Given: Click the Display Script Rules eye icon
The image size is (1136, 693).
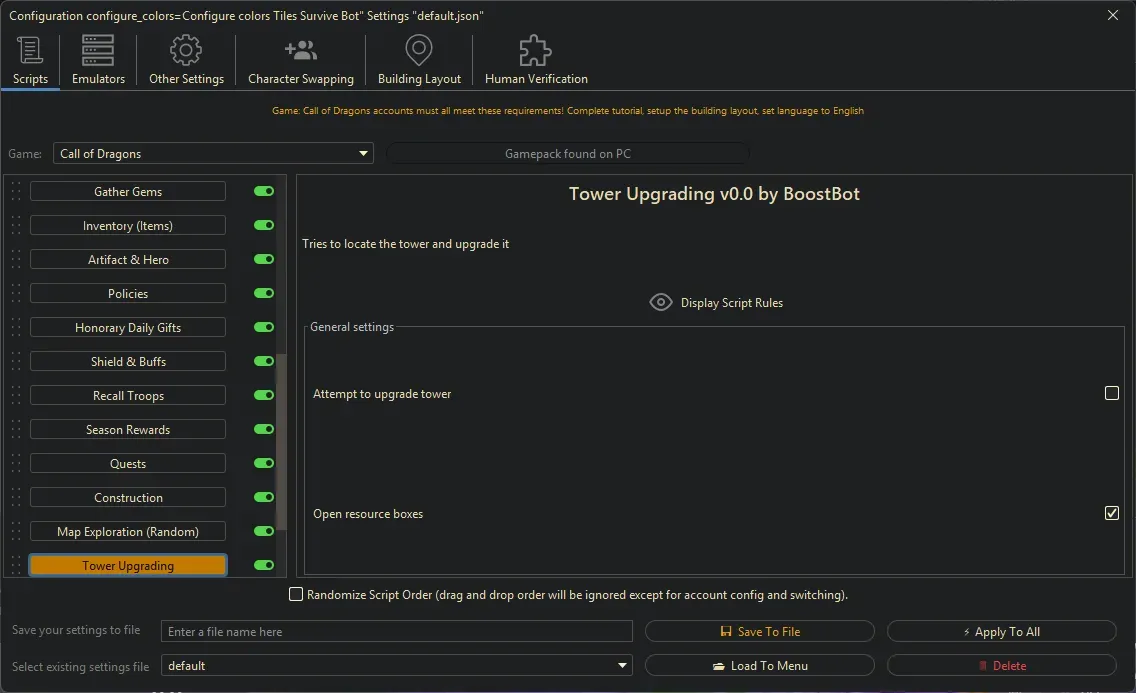Looking at the screenshot, I should [x=660, y=302].
